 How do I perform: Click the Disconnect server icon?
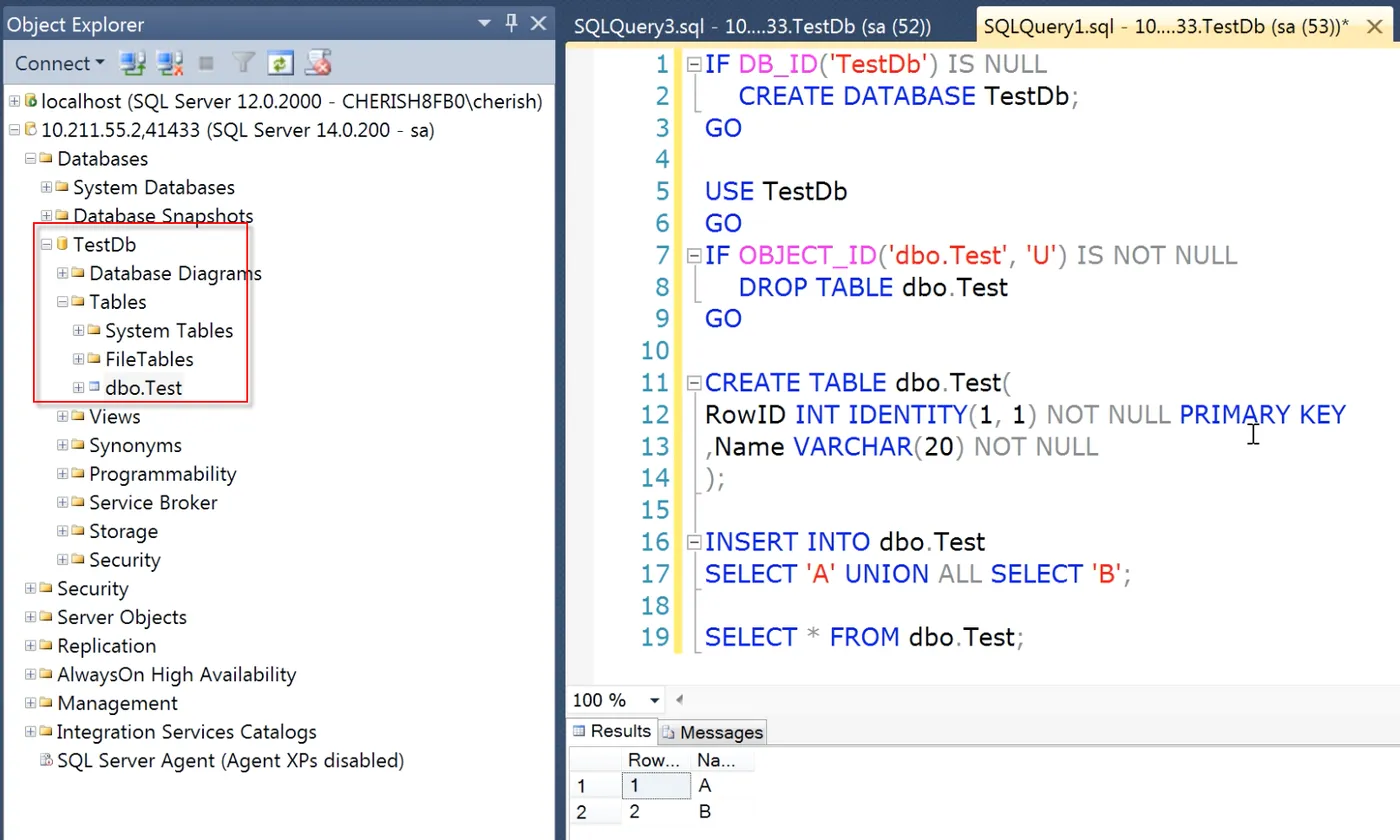click(x=171, y=64)
